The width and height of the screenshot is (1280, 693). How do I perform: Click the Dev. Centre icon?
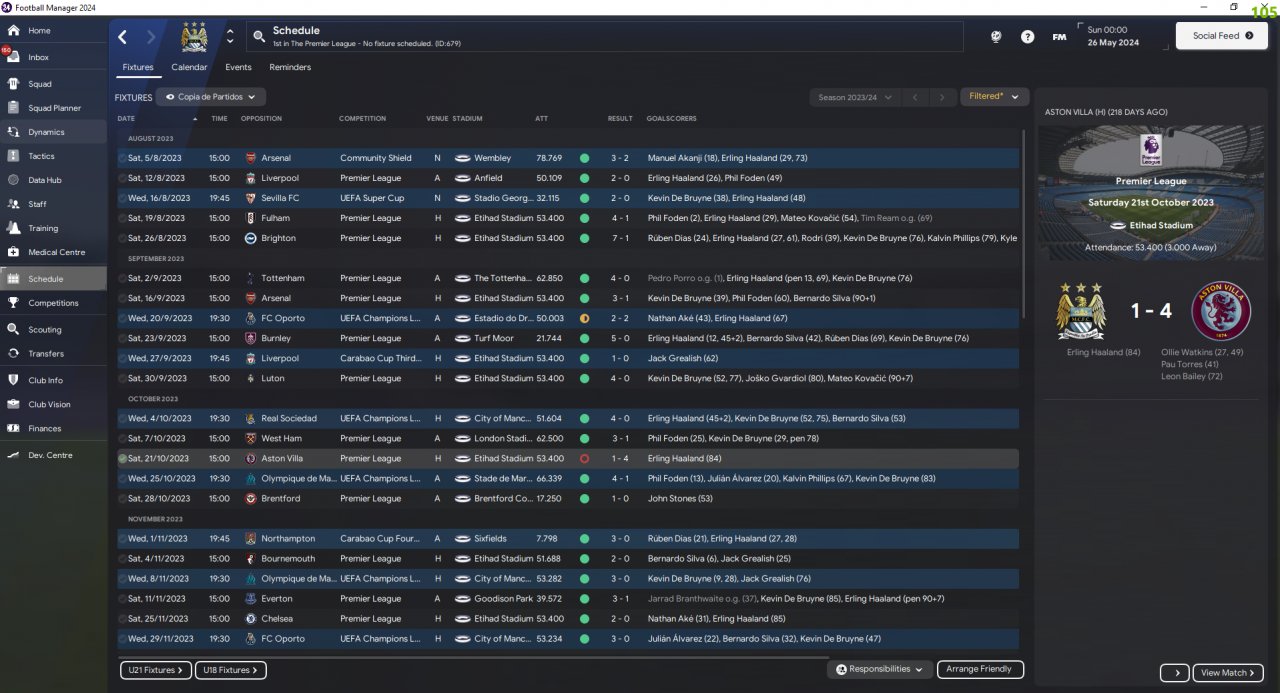click(13, 455)
